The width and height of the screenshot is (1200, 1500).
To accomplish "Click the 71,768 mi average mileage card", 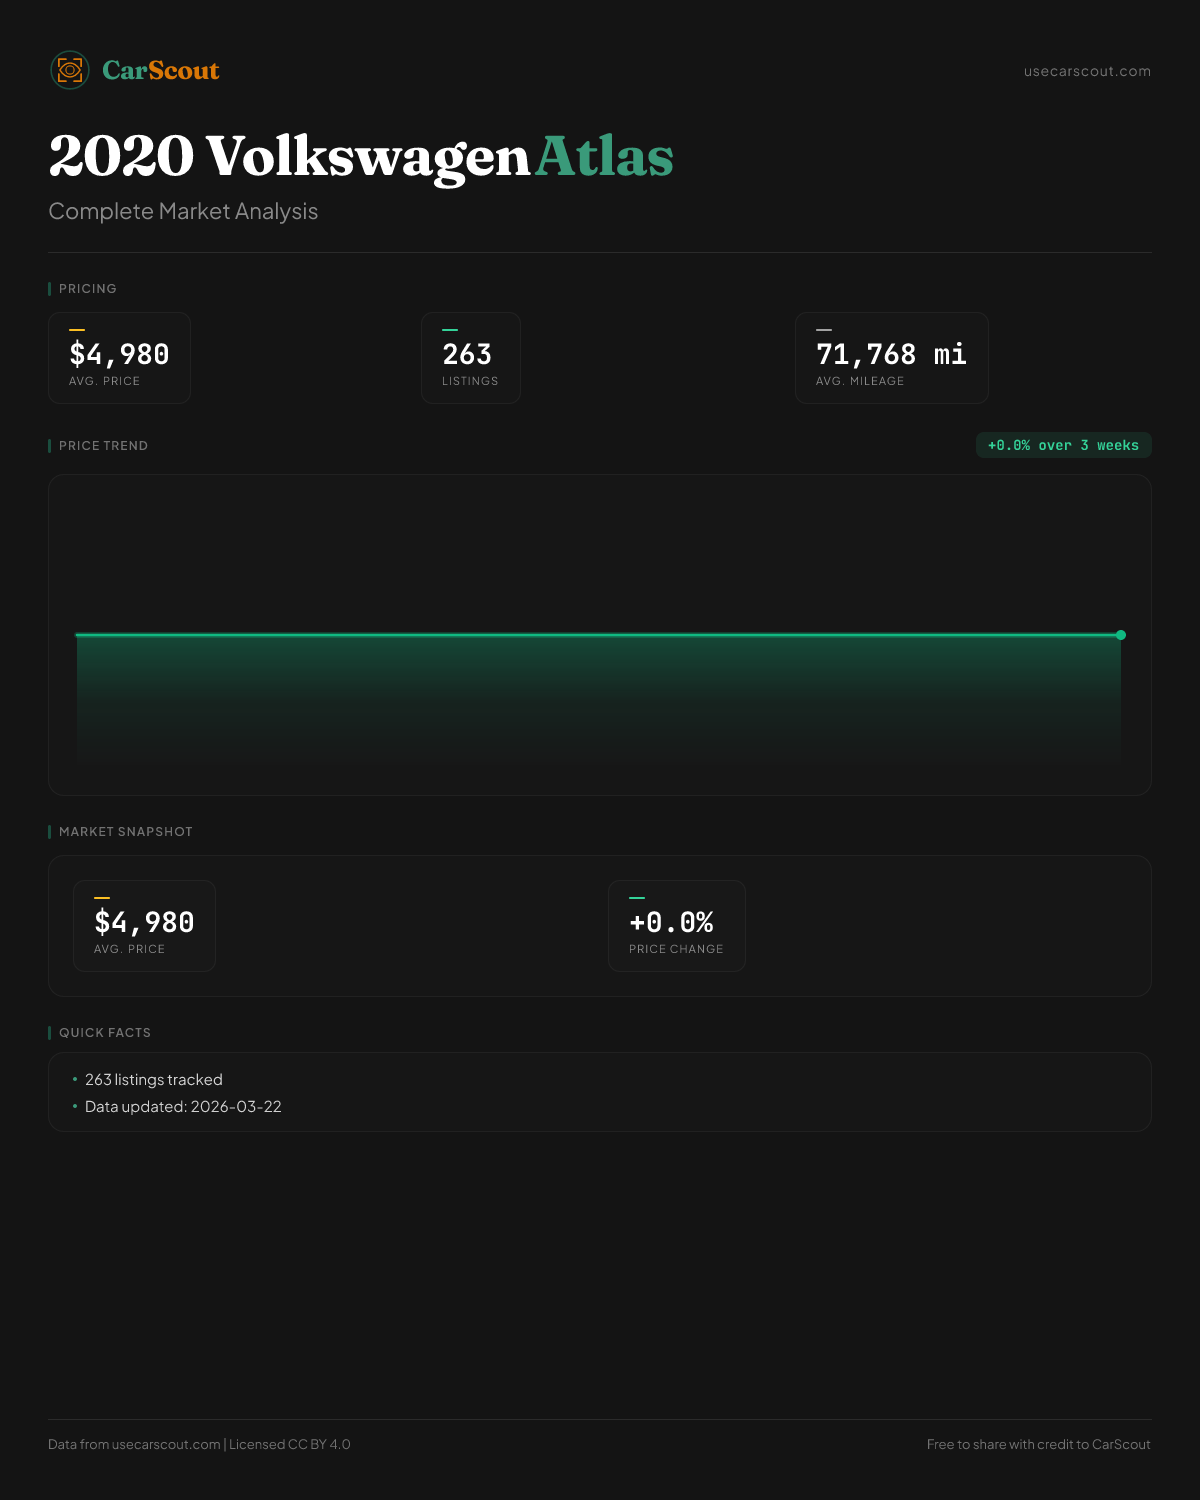I will (x=891, y=358).
